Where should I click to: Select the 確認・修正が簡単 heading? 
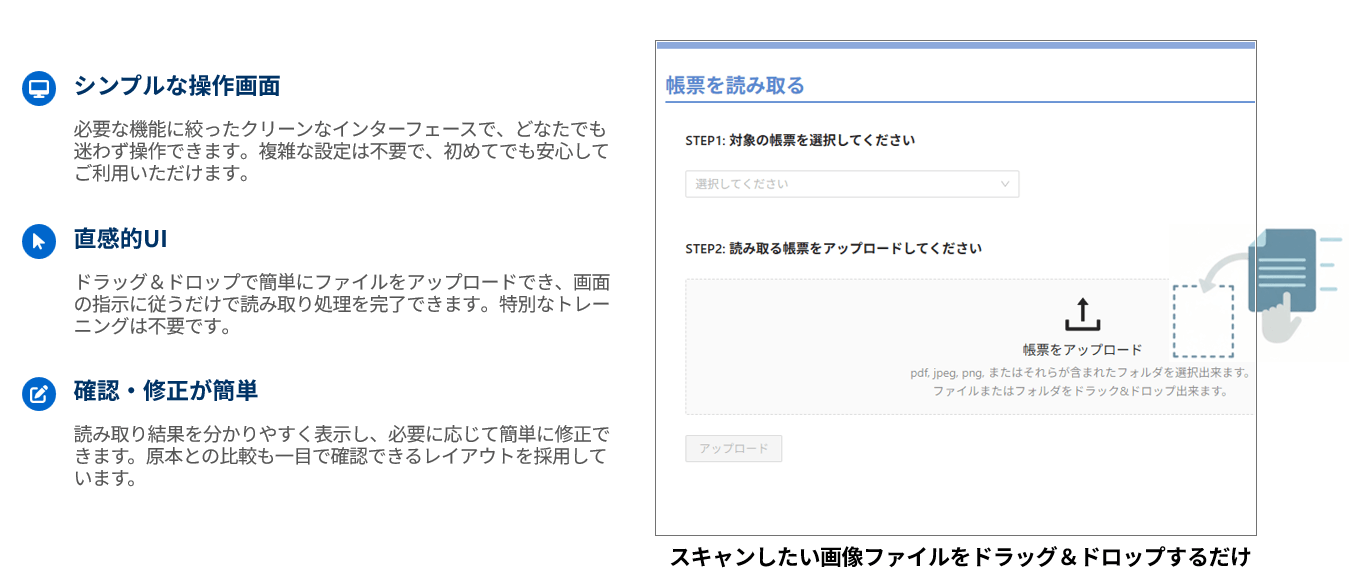(166, 391)
